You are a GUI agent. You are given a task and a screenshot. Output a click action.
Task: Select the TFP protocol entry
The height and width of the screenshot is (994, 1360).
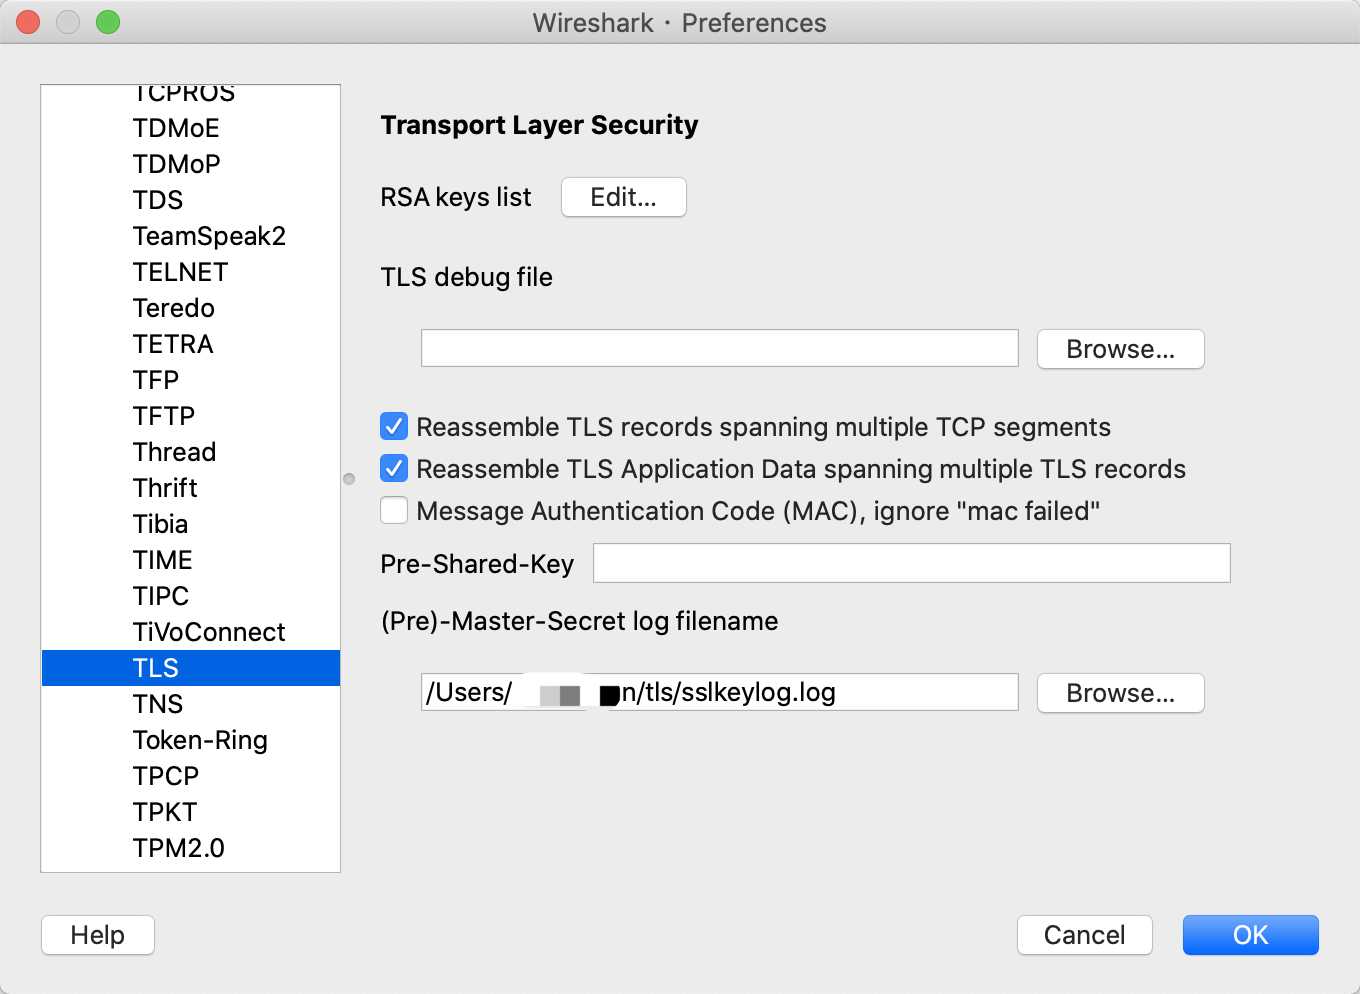[190, 380]
